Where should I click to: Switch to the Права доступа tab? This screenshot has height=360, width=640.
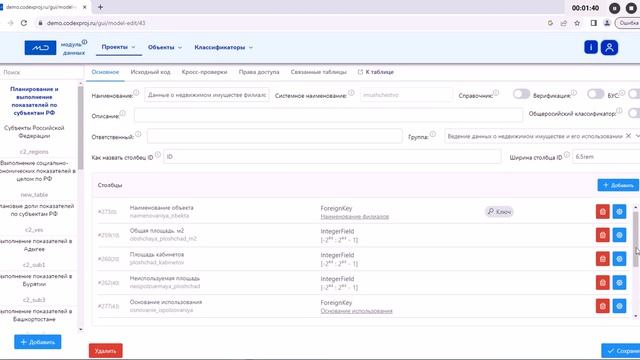259,72
